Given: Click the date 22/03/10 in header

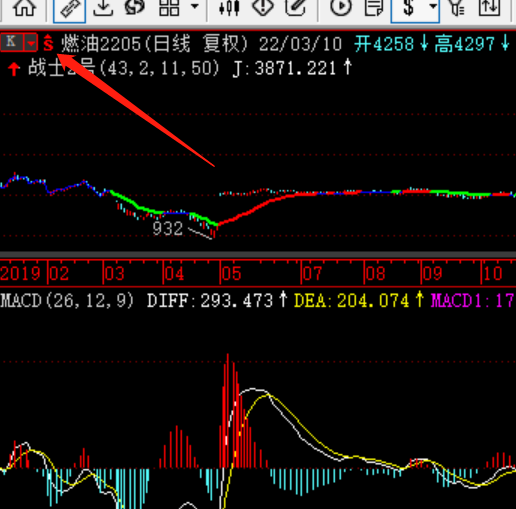Looking at the screenshot, I should coord(300,44).
